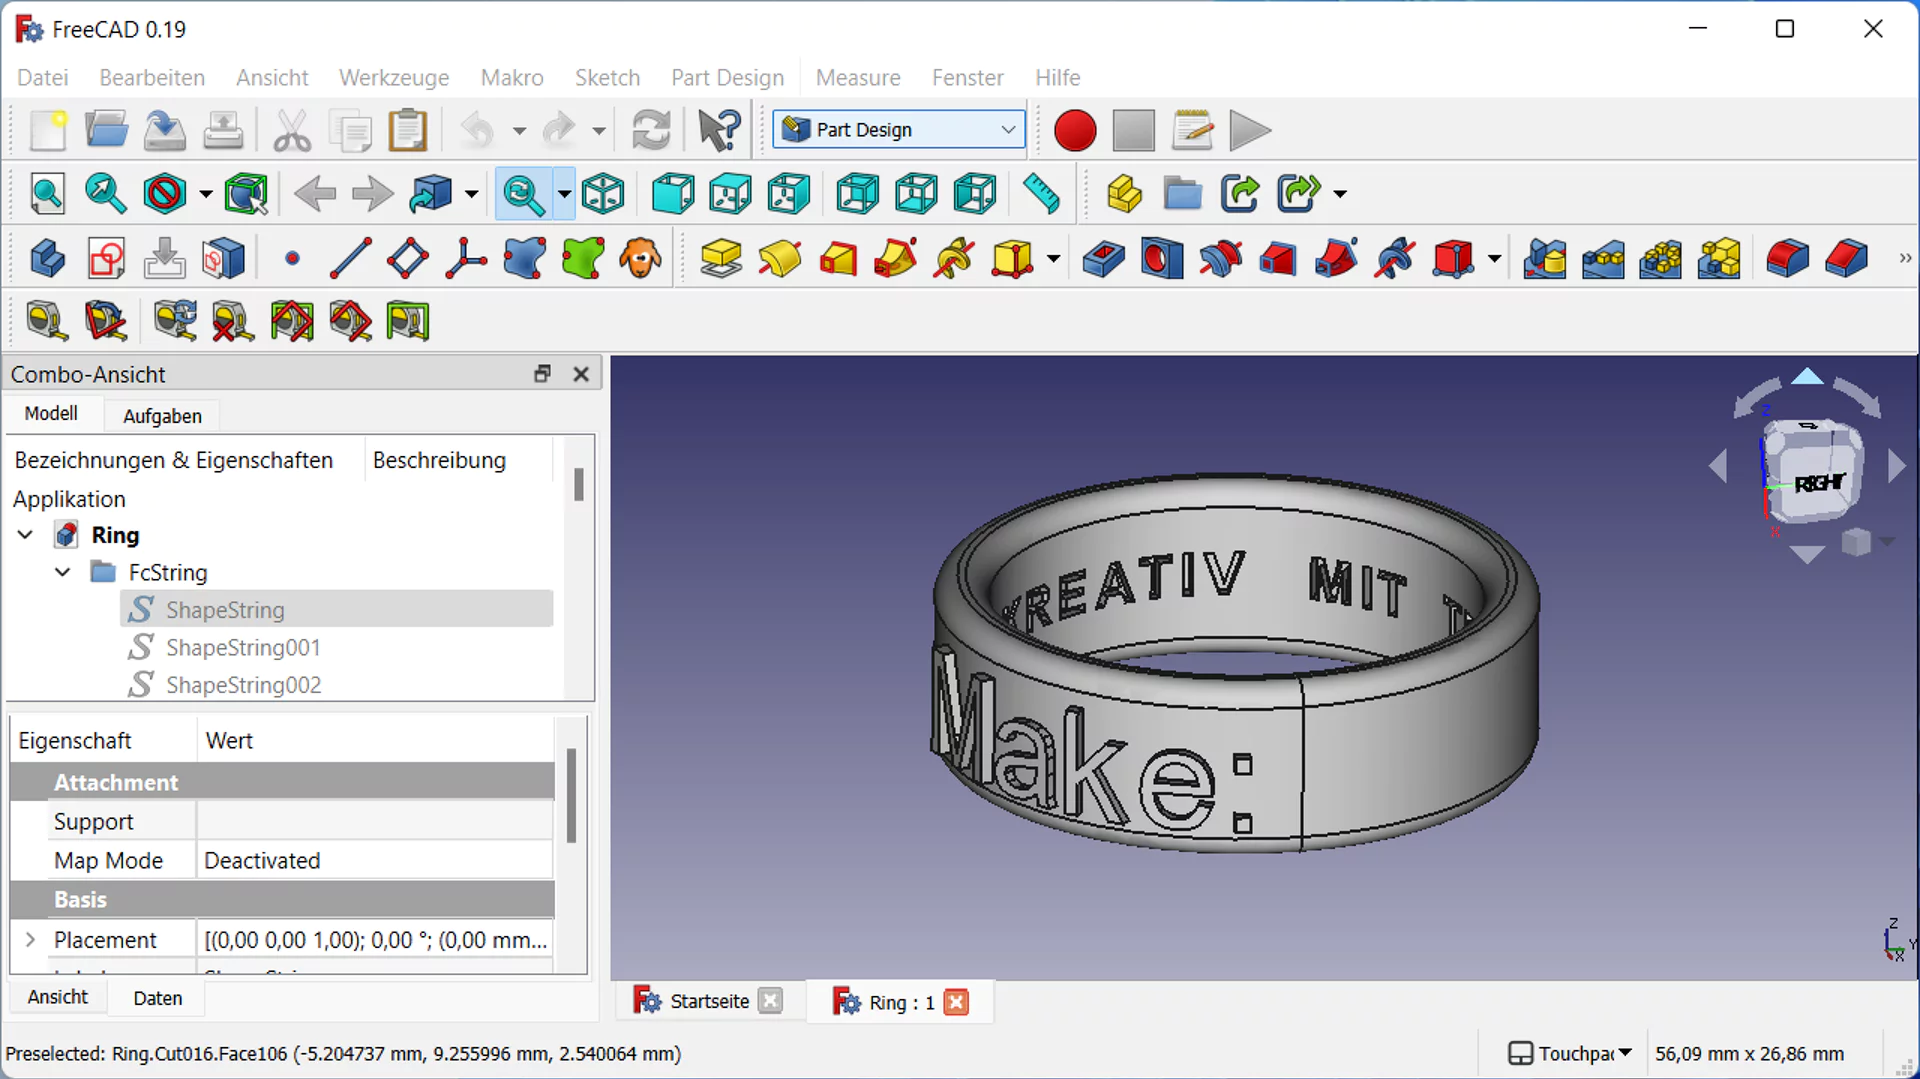Click the Open file folder icon

click(106, 131)
